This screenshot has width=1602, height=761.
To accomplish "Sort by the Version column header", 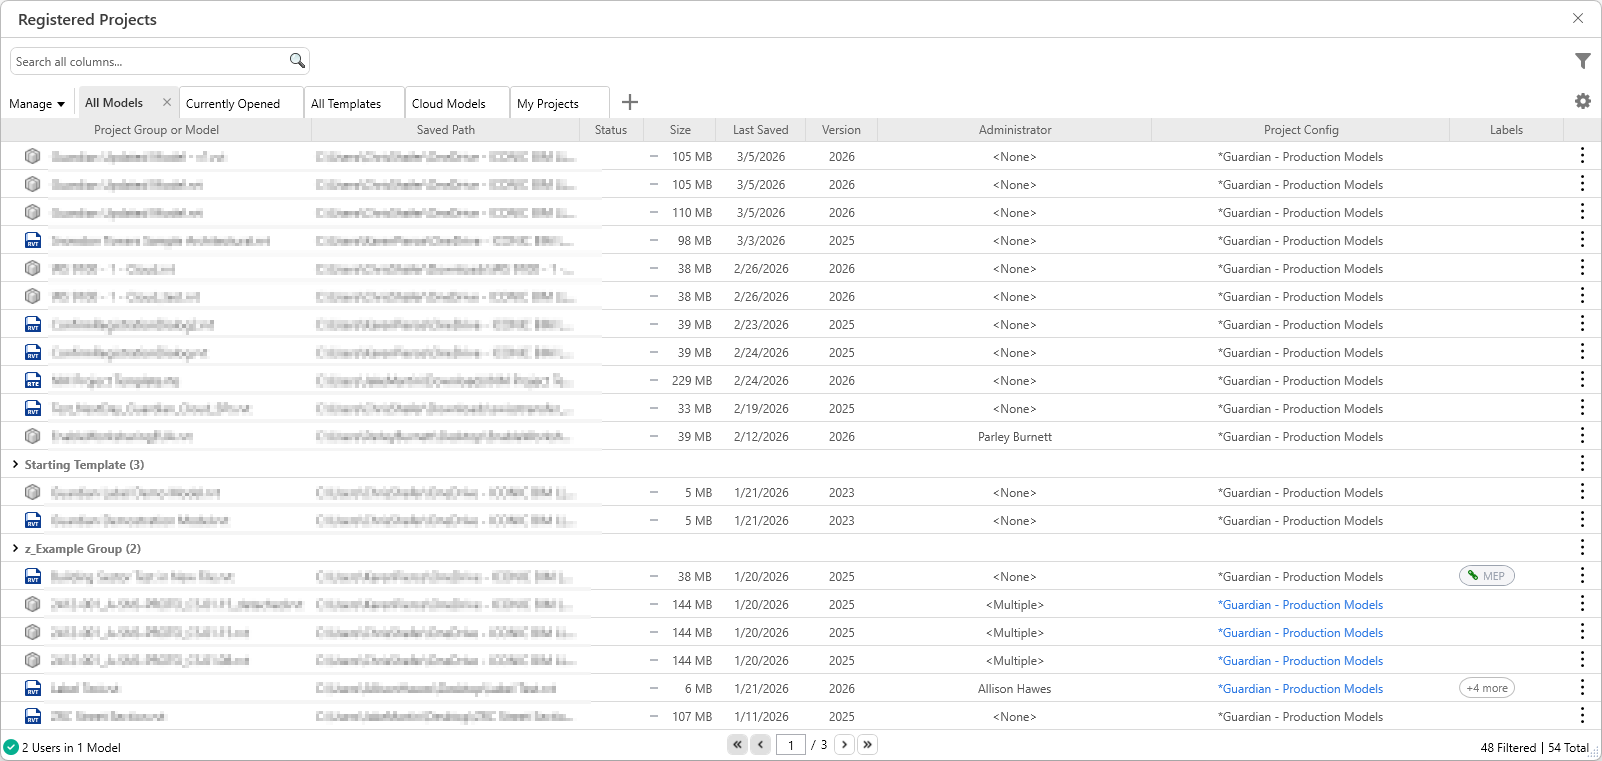I will [x=841, y=130].
